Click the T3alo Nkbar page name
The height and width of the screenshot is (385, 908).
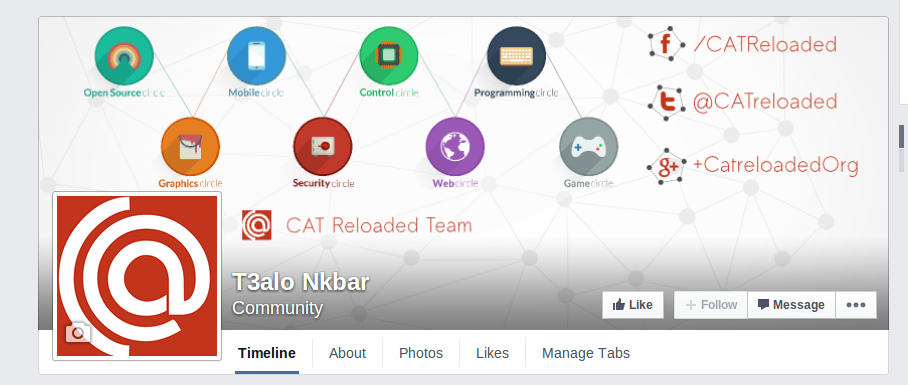click(301, 282)
